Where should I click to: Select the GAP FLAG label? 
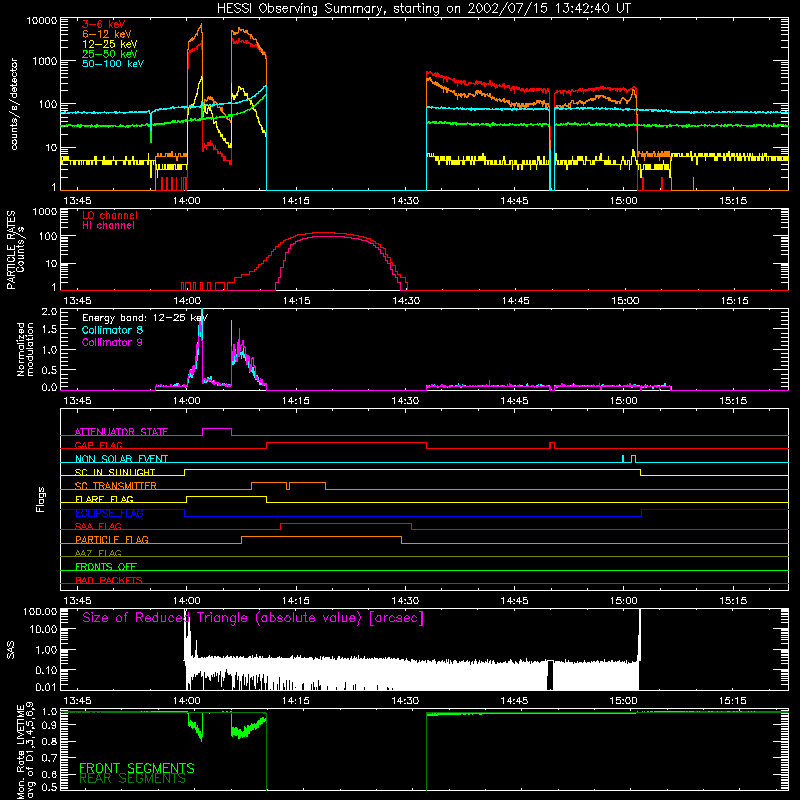(x=98, y=445)
